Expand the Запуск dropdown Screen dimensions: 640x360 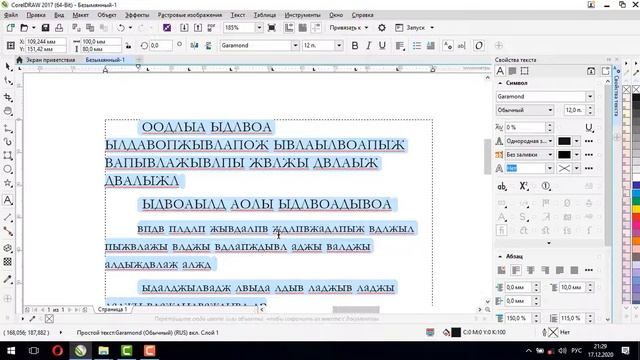coord(415,28)
